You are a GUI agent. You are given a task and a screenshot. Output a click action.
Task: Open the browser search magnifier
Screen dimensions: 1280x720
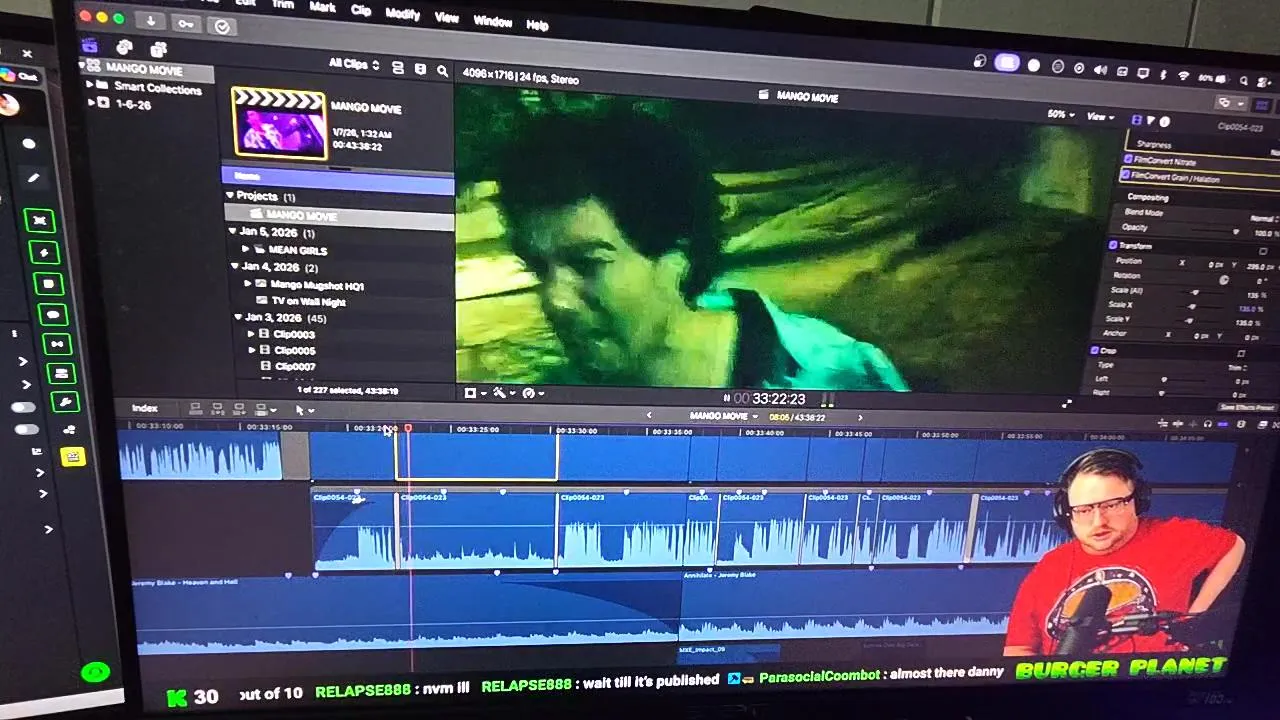(442, 71)
